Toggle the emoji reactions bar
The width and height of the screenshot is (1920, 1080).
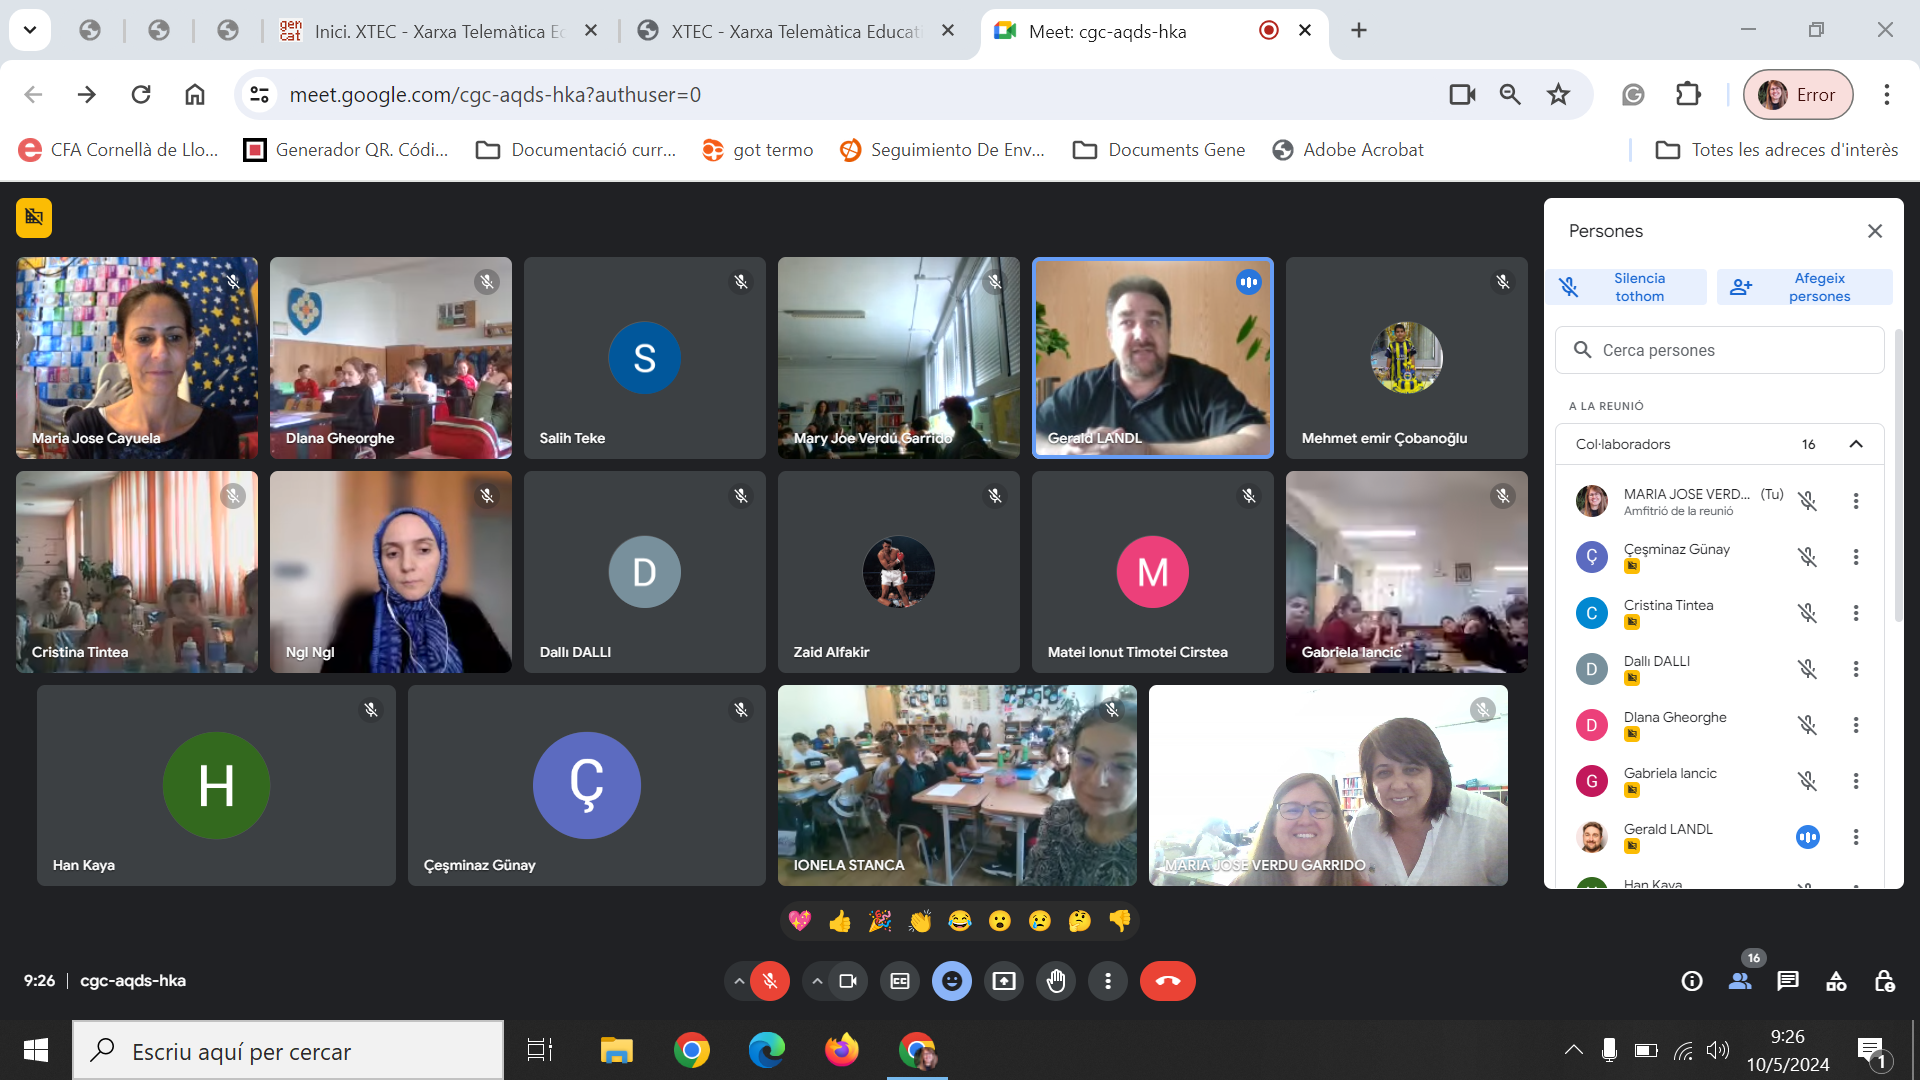click(952, 981)
